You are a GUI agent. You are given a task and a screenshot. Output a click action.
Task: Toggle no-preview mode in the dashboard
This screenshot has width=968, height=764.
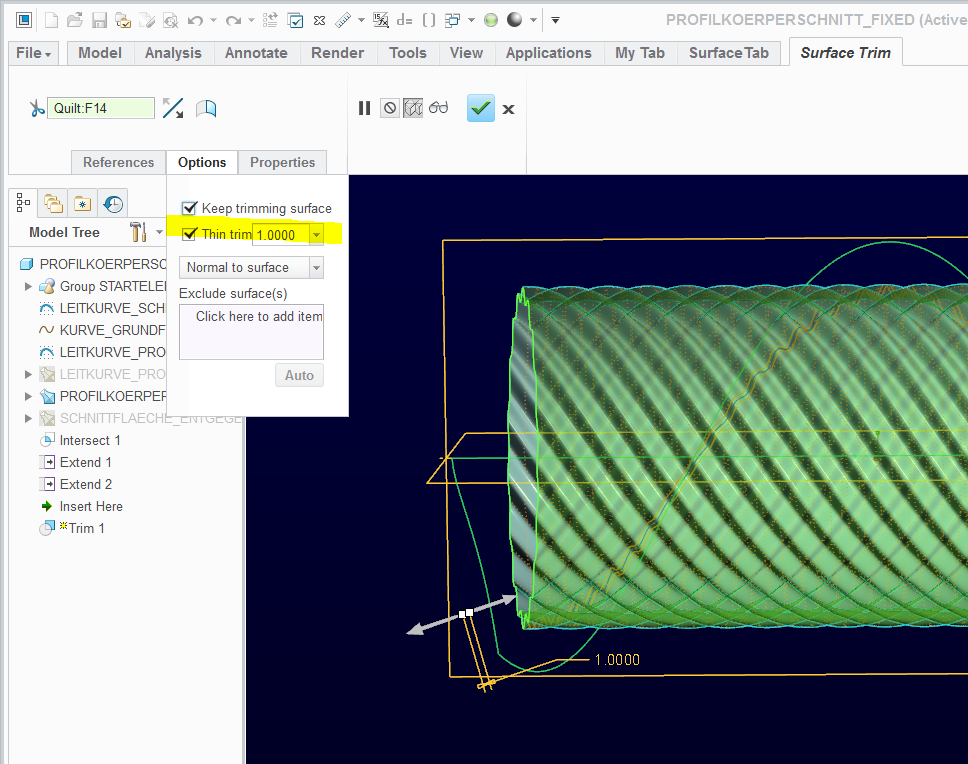(390, 108)
